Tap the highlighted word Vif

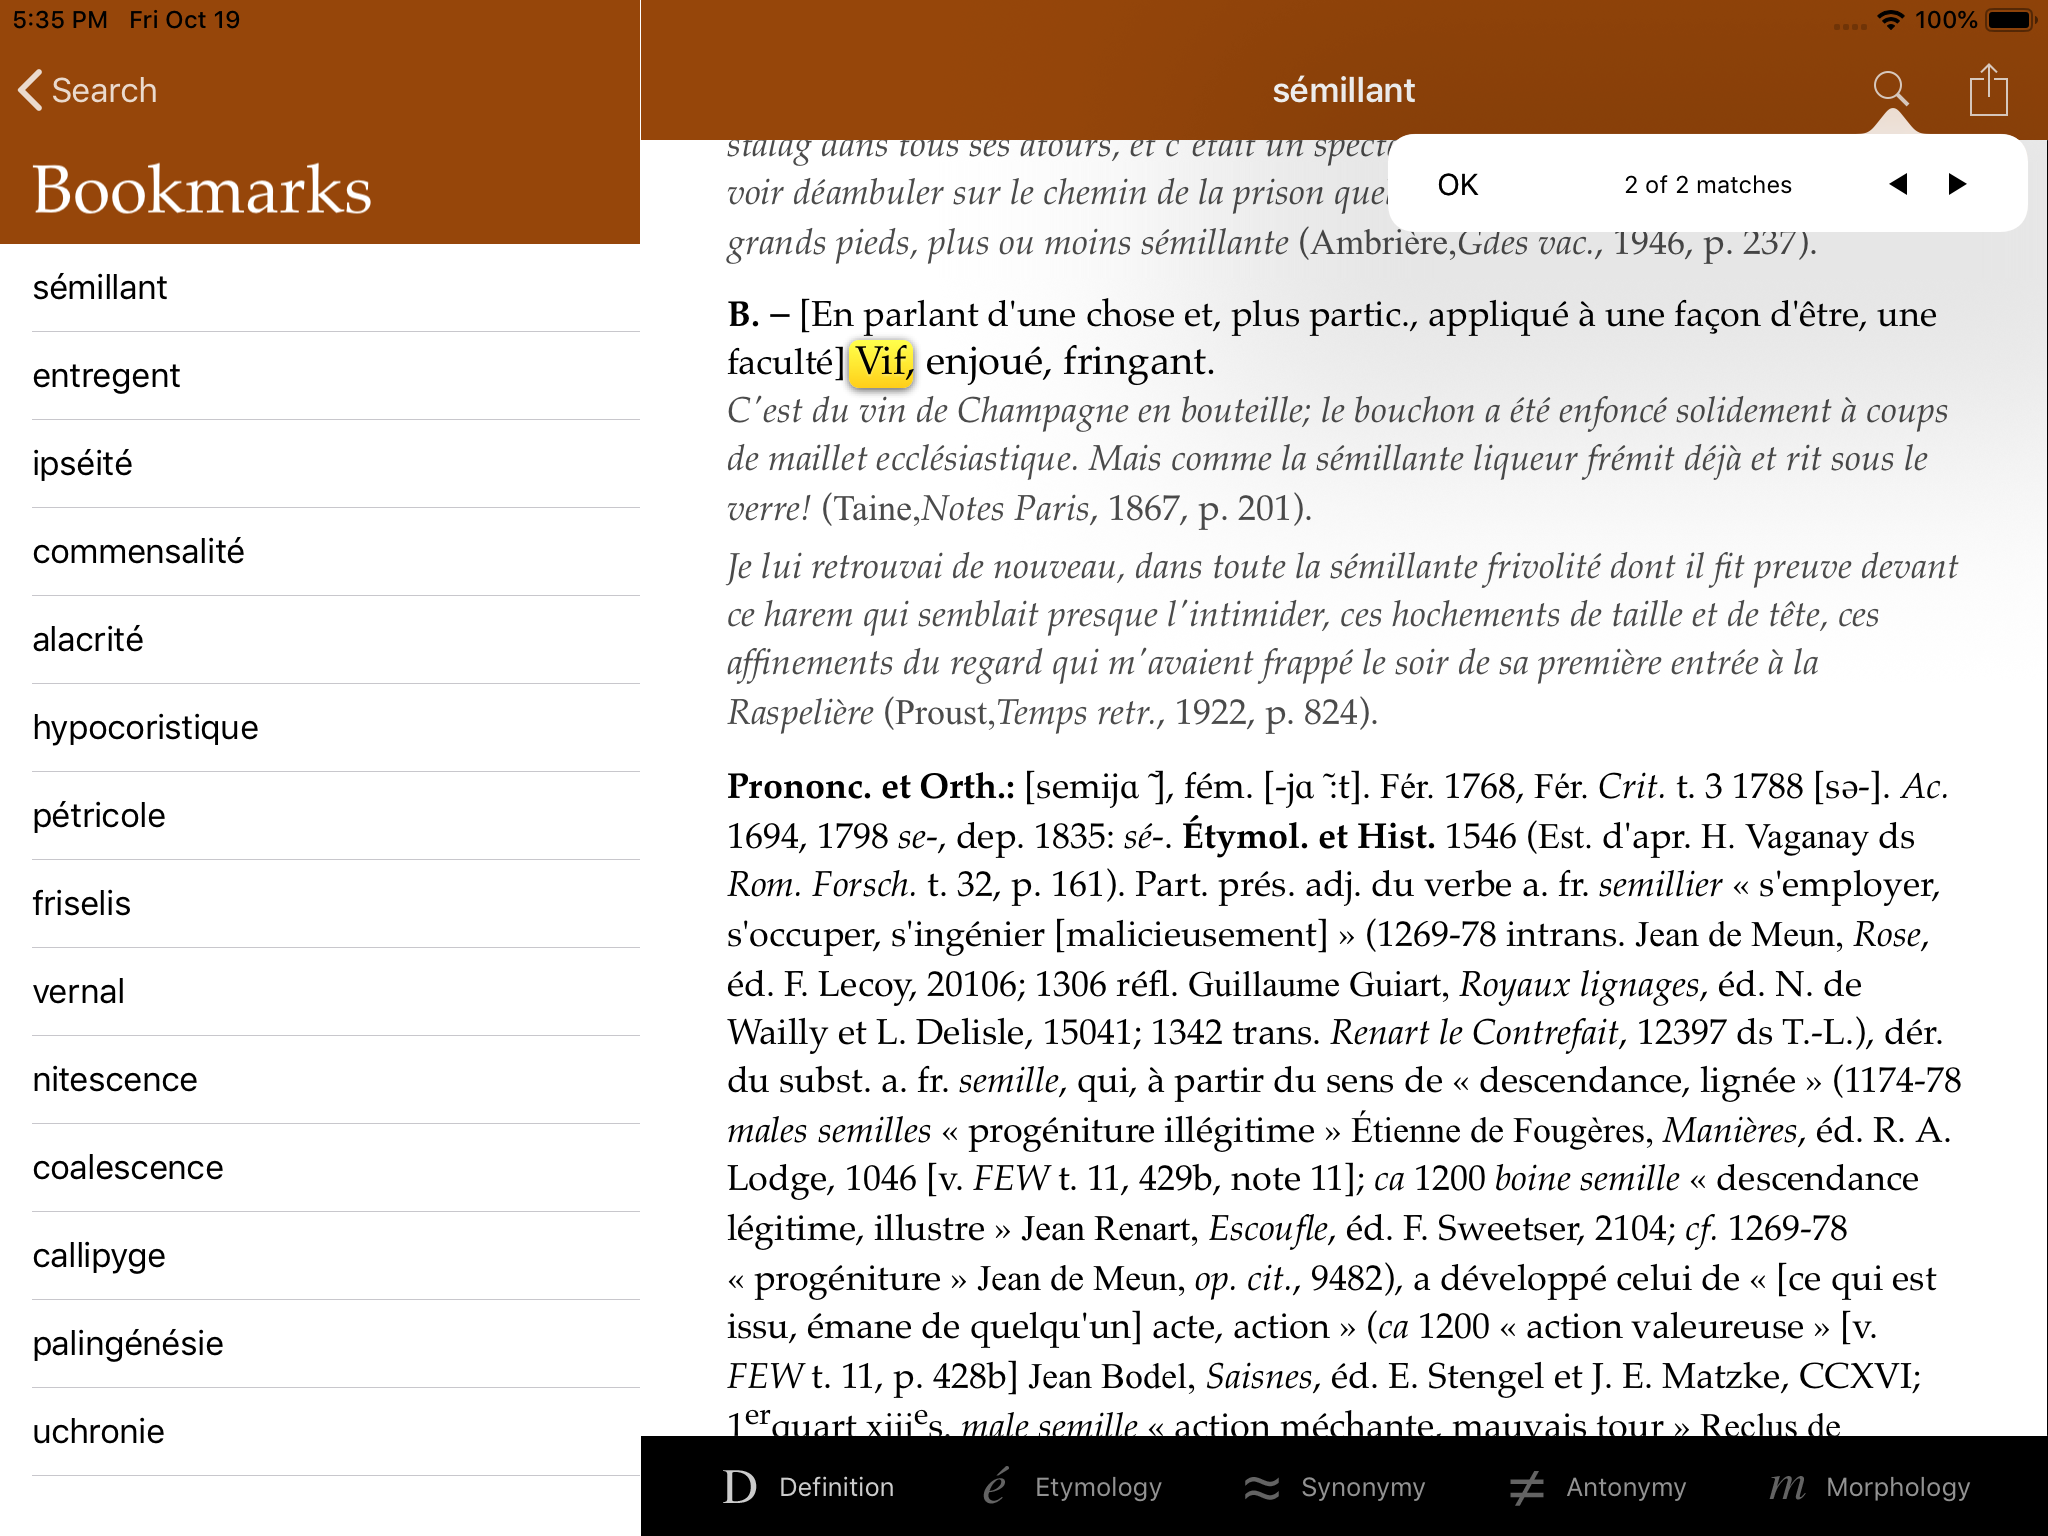(881, 362)
